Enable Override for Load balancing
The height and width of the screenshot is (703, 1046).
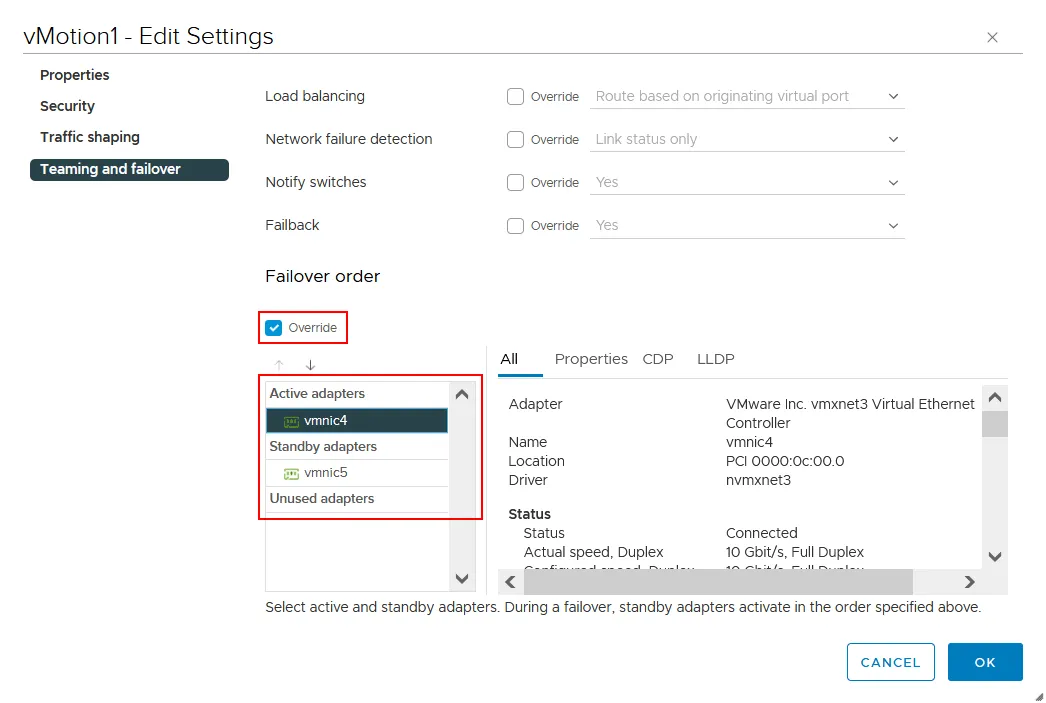pyautogui.click(x=515, y=96)
